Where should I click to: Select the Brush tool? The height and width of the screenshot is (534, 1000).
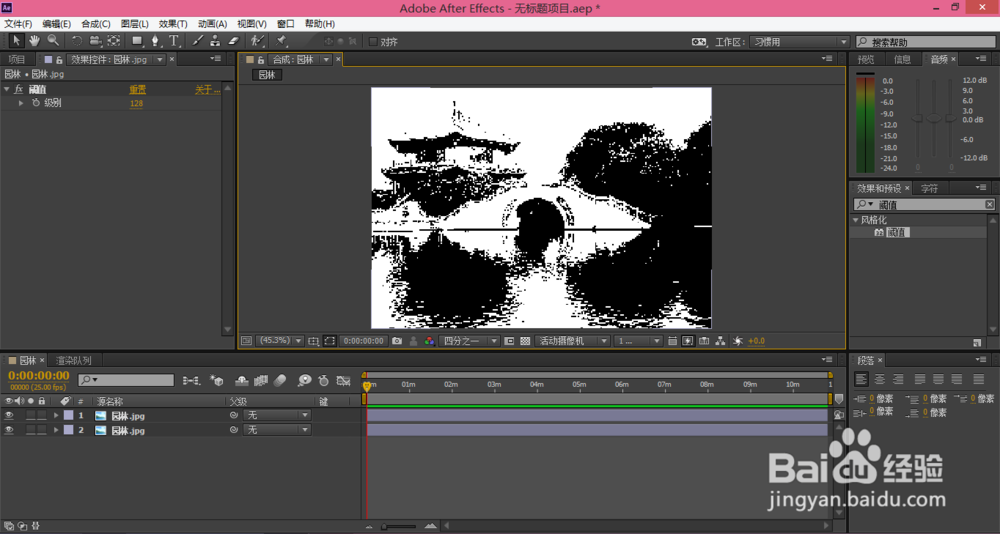[x=198, y=41]
